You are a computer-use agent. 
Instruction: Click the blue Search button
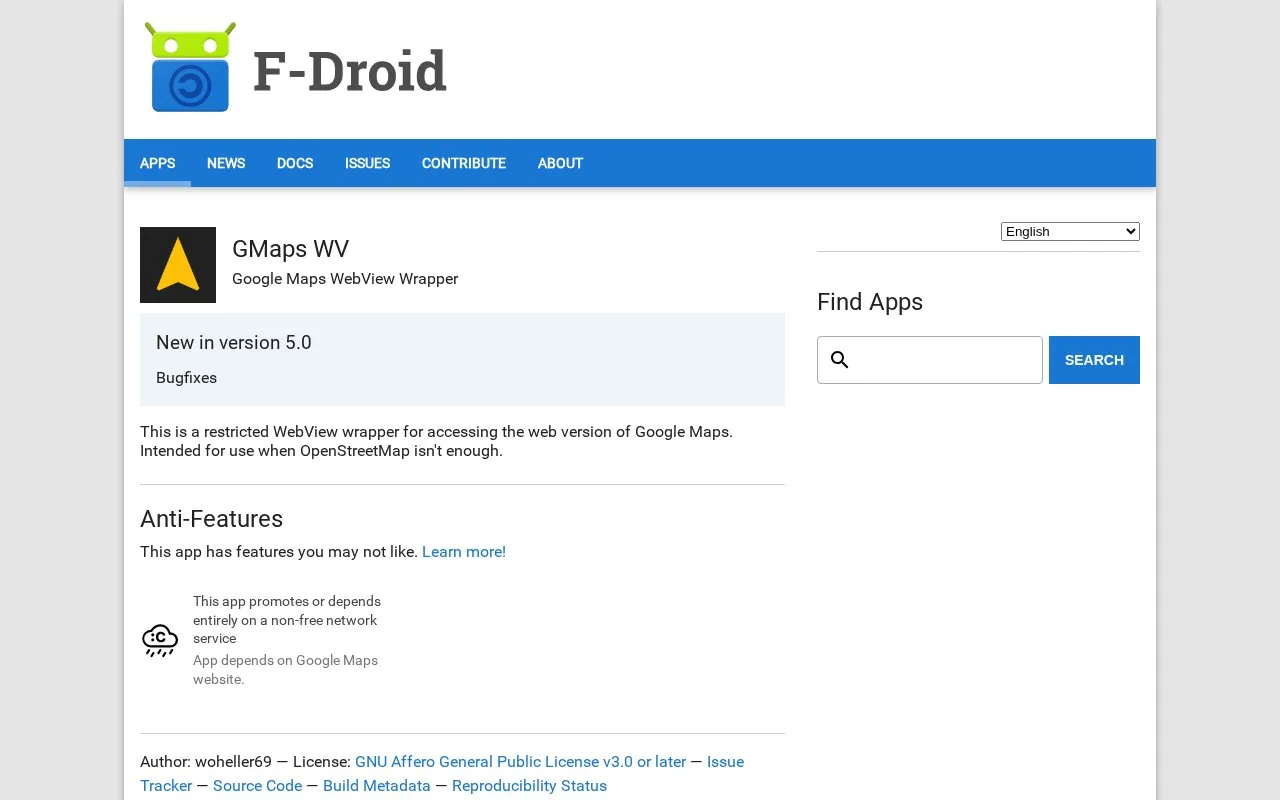(1094, 360)
